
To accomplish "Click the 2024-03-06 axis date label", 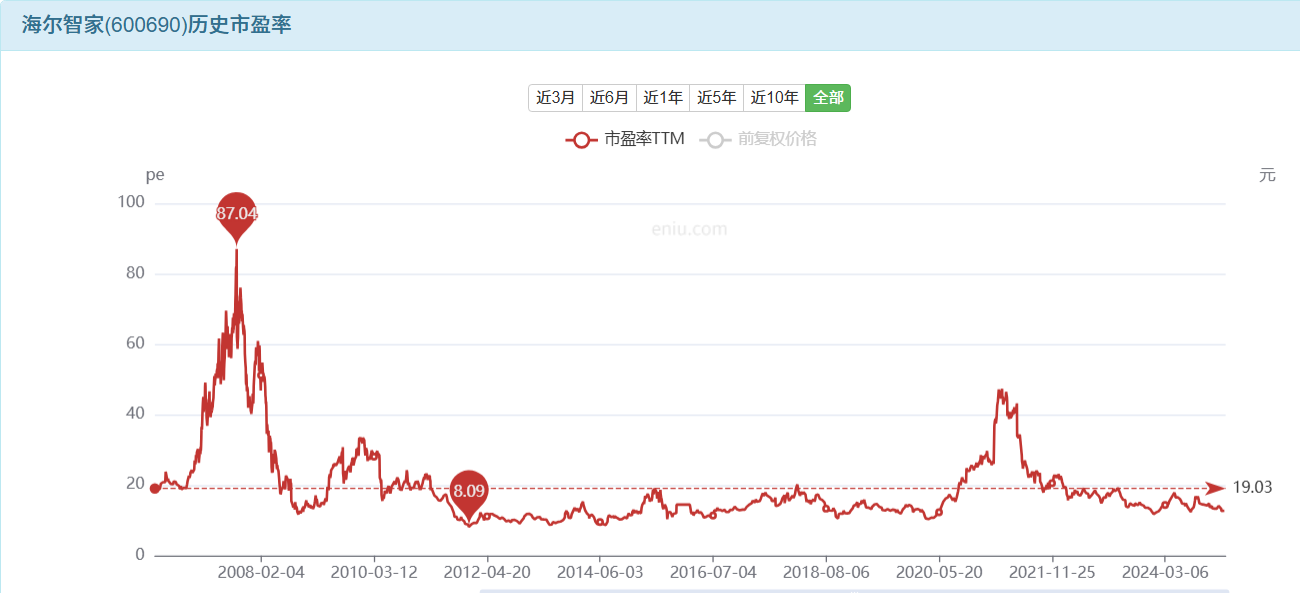I will pyautogui.click(x=1165, y=573).
